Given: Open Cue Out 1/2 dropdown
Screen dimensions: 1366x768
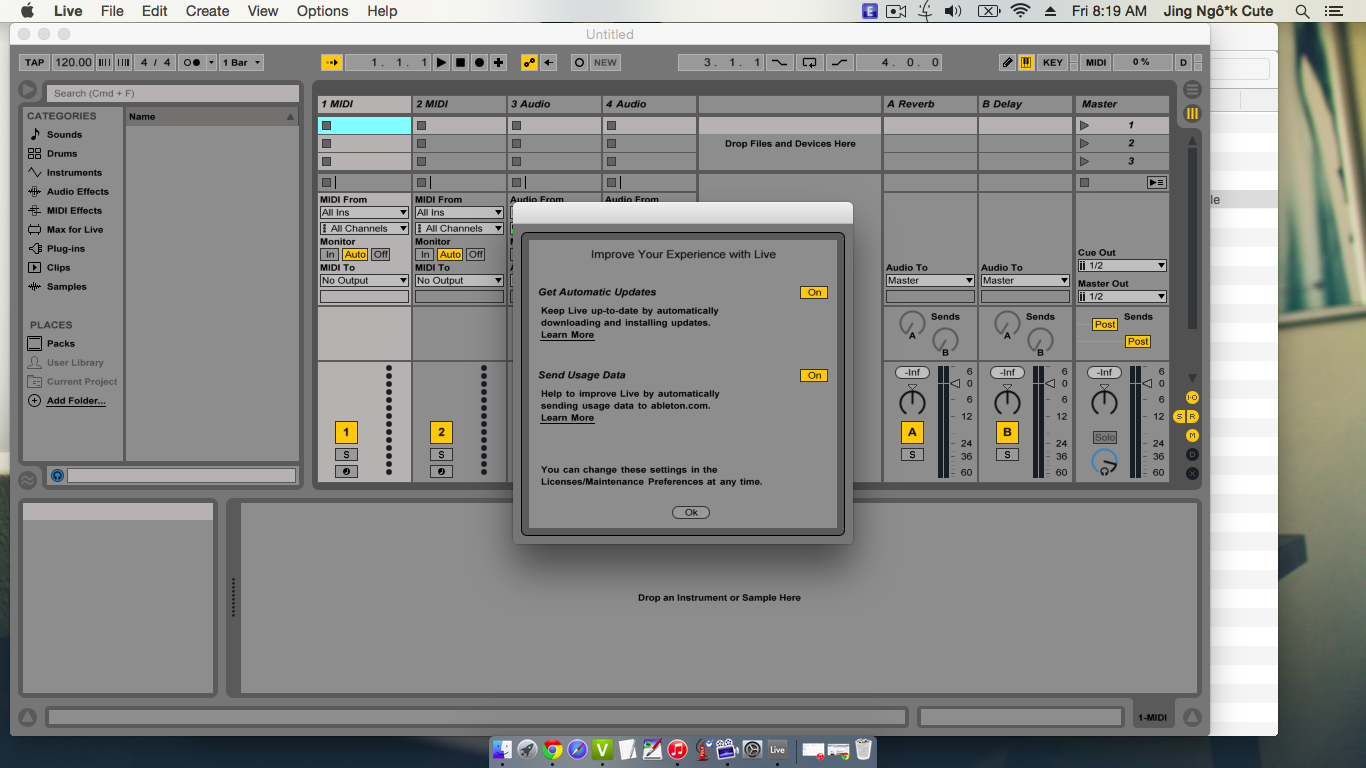Looking at the screenshot, I should (1122, 265).
